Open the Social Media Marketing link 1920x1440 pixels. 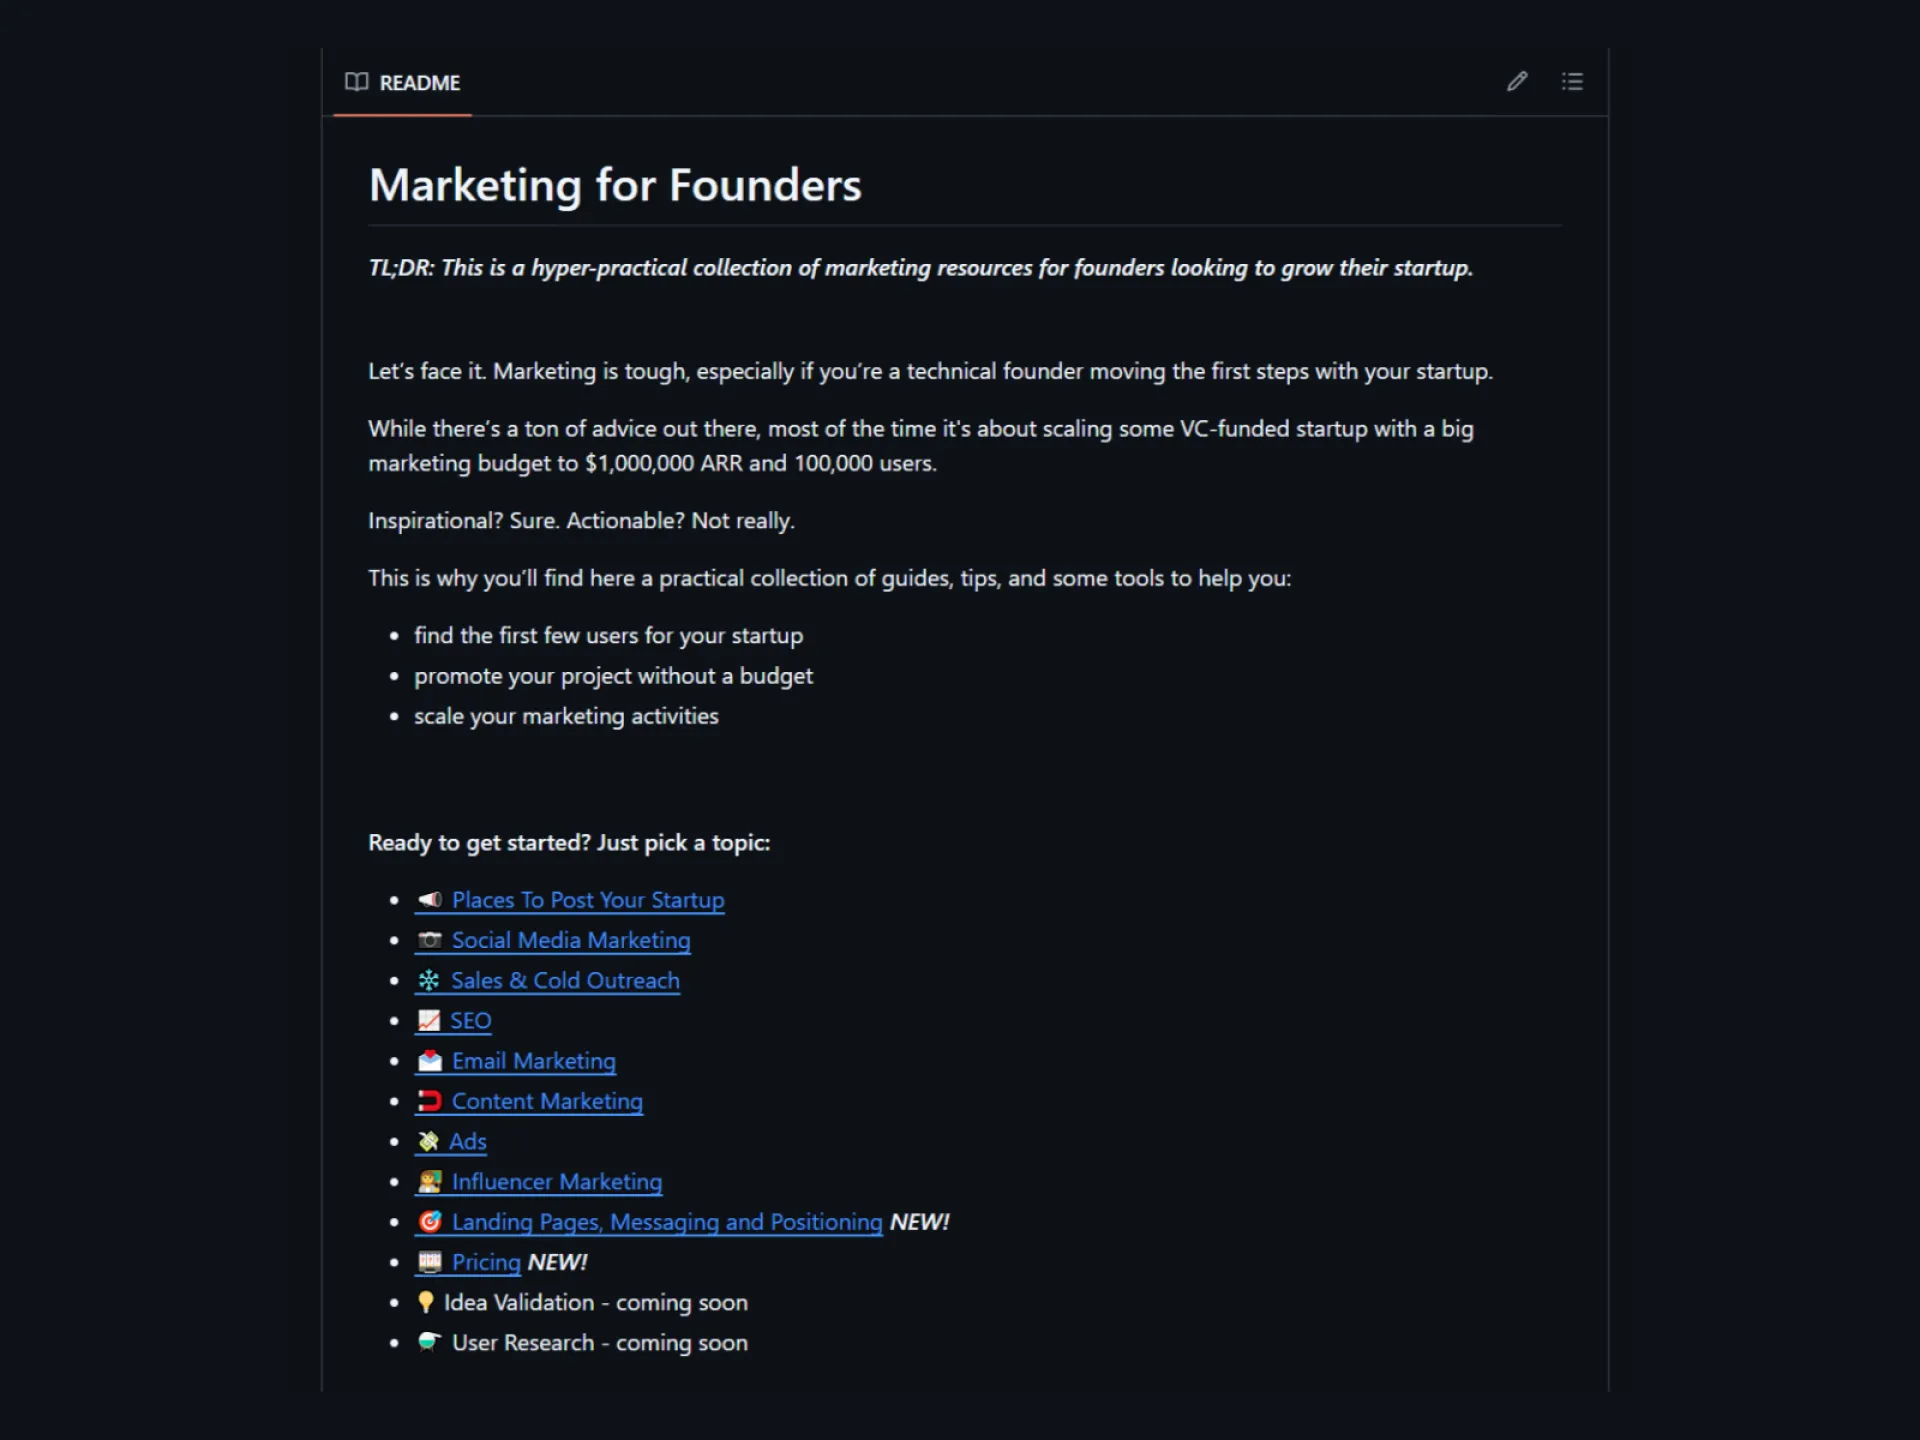click(571, 940)
